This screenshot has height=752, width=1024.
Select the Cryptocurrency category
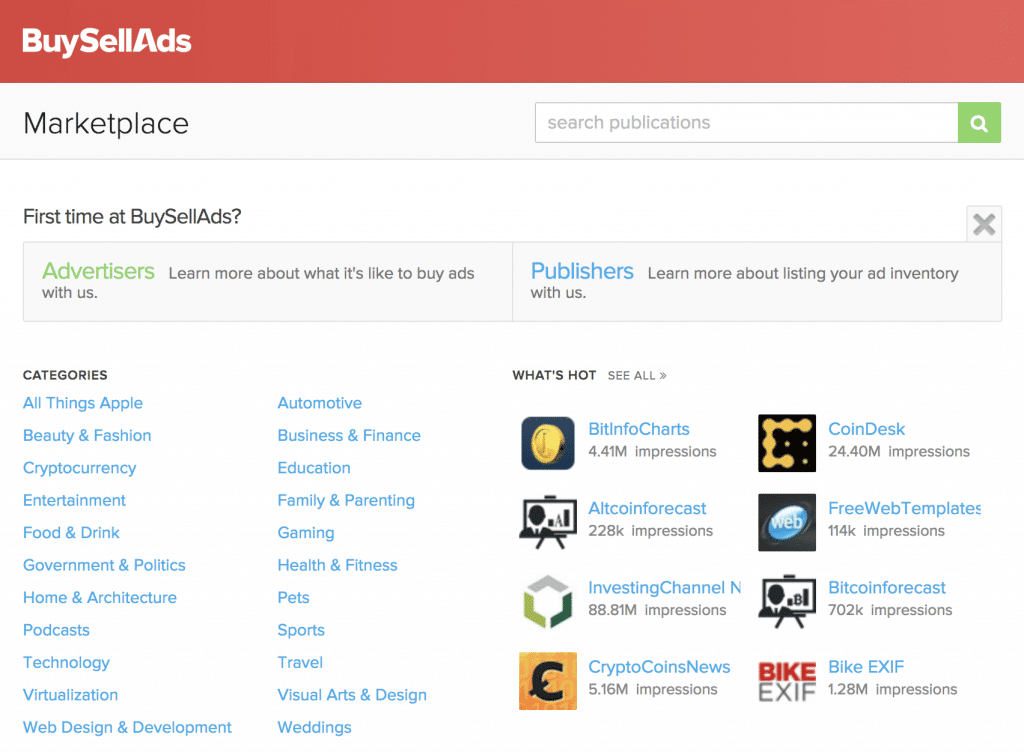pyautogui.click(x=79, y=468)
